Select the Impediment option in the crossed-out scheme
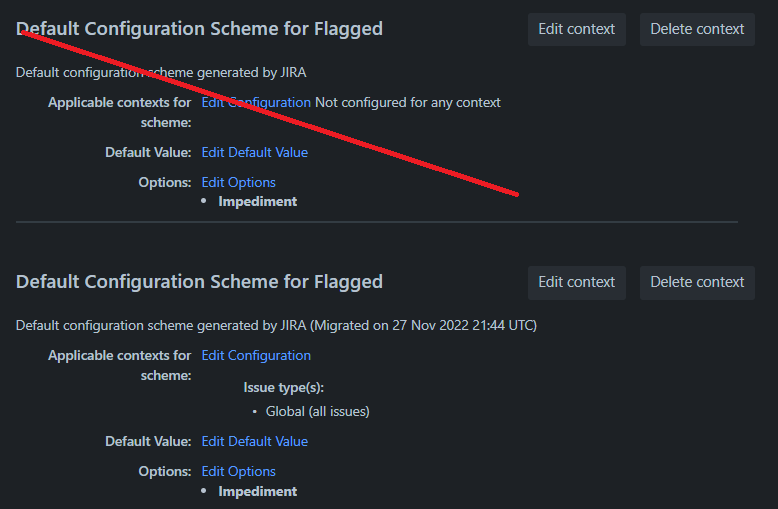Viewport: 778px width, 509px height. coord(258,201)
